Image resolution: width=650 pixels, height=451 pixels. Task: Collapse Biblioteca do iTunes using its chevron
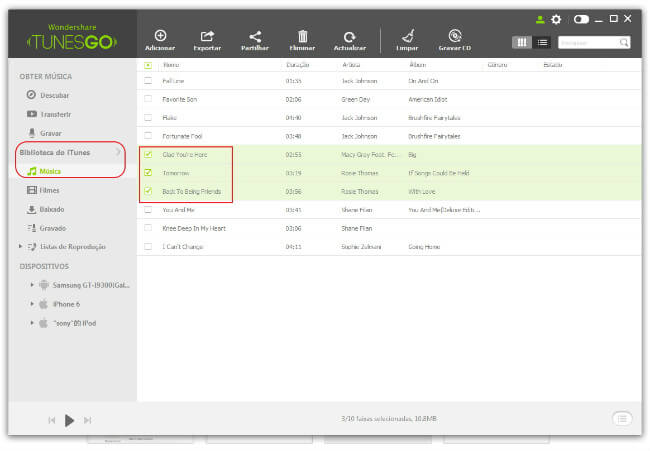(x=118, y=153)
